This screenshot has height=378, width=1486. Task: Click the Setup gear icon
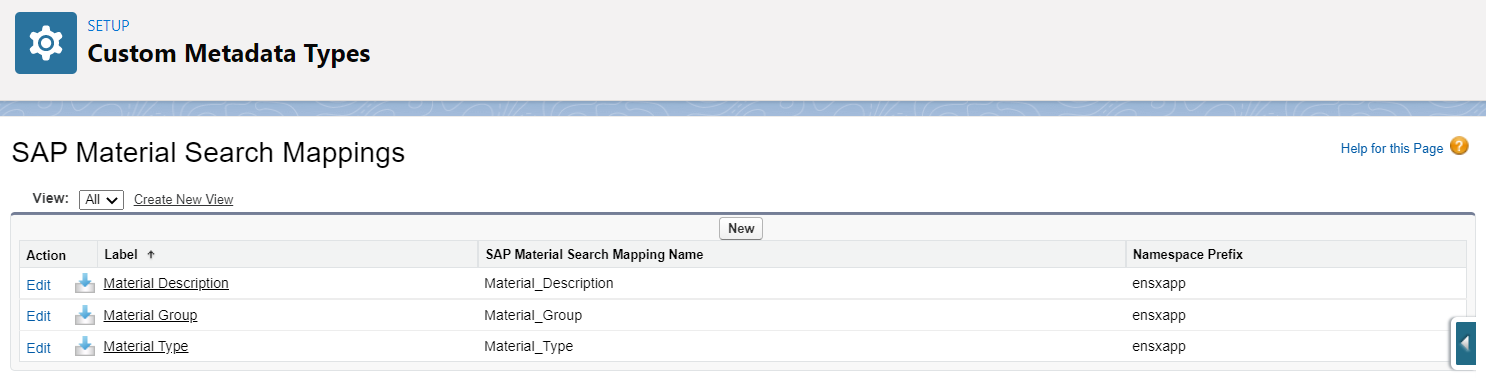[46, 43]
